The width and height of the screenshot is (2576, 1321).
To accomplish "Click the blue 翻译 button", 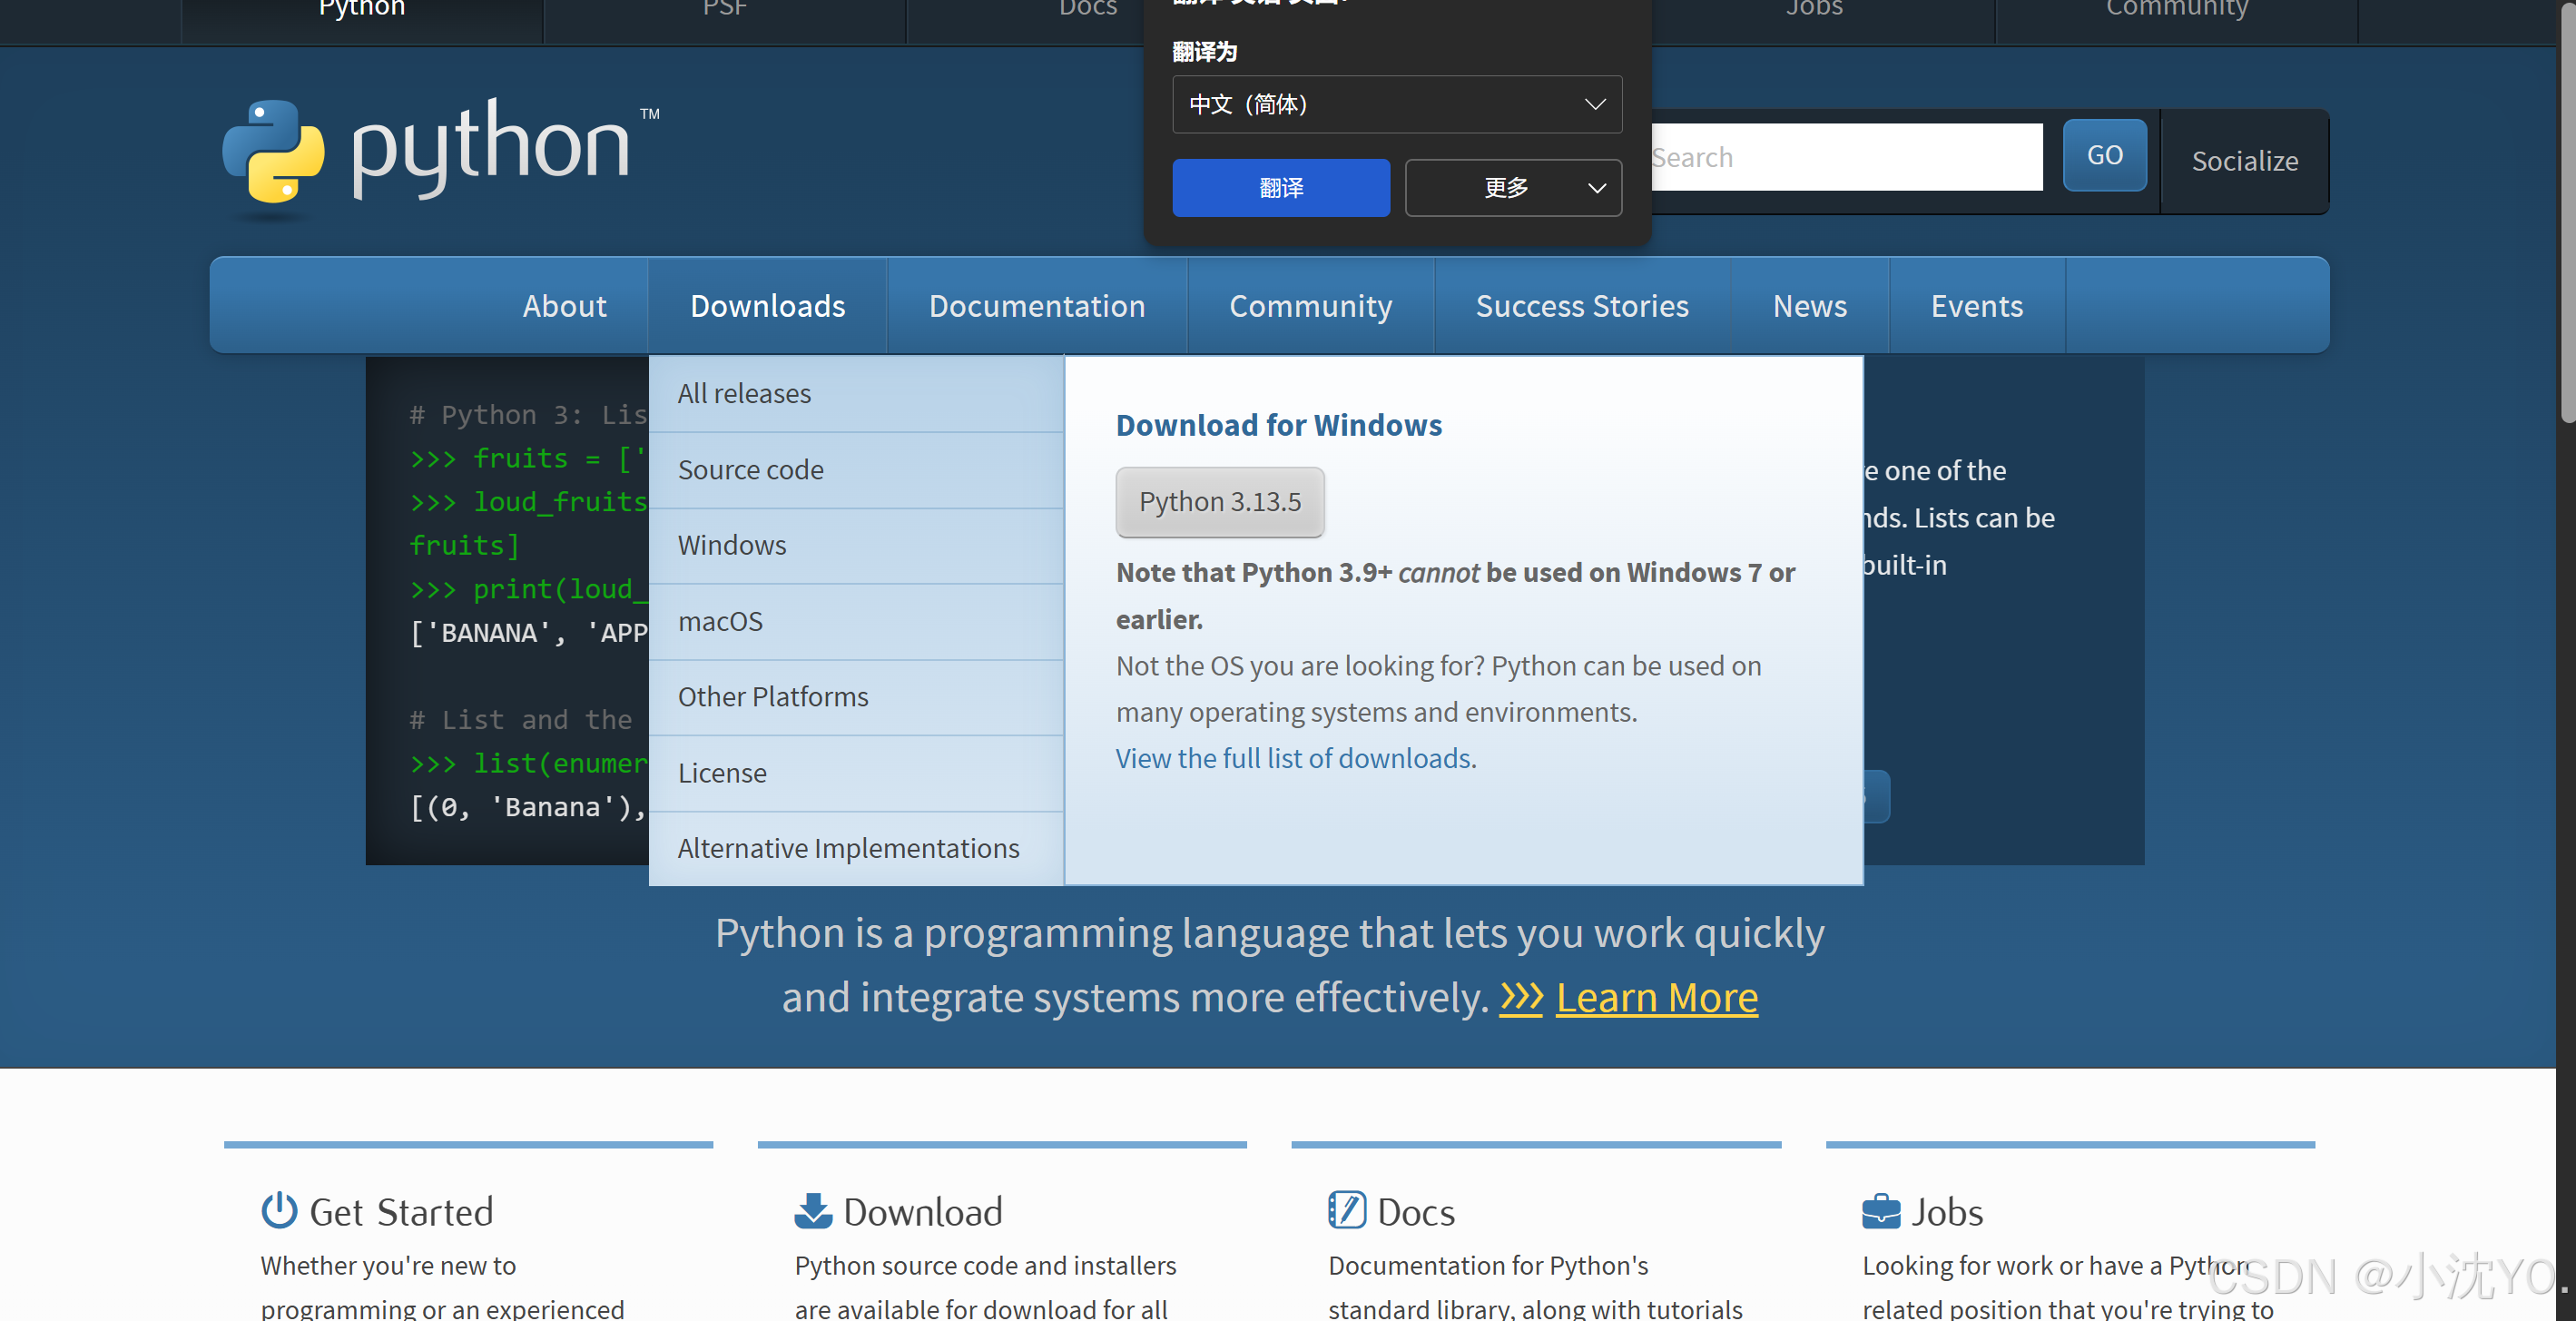I will [x=1281, y=187].
